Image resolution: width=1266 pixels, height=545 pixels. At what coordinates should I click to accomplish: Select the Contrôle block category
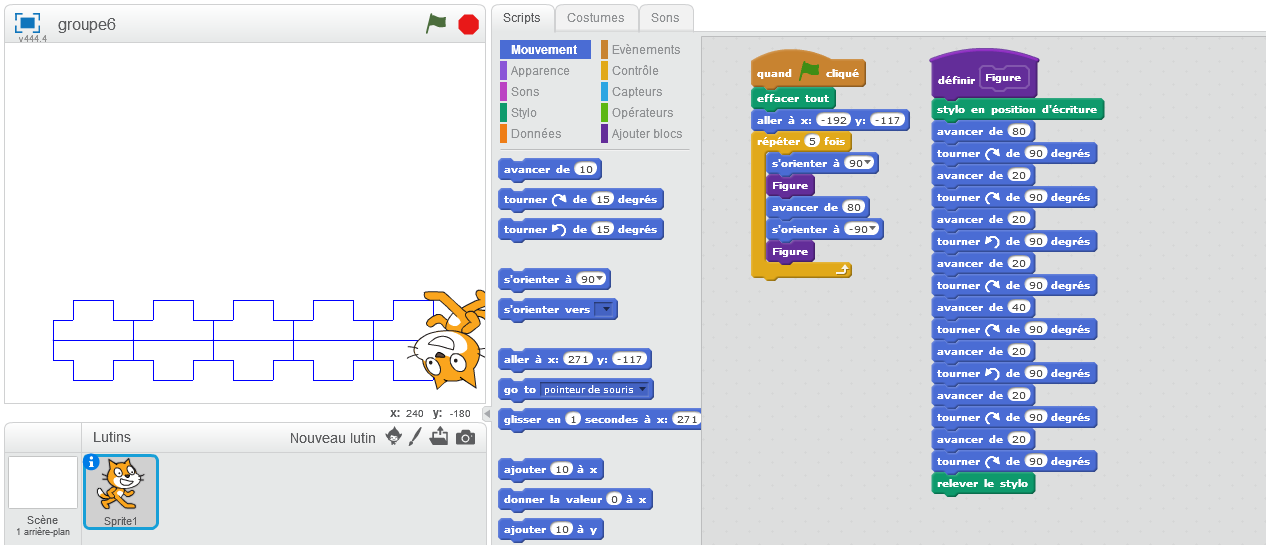tap(635, 71)
